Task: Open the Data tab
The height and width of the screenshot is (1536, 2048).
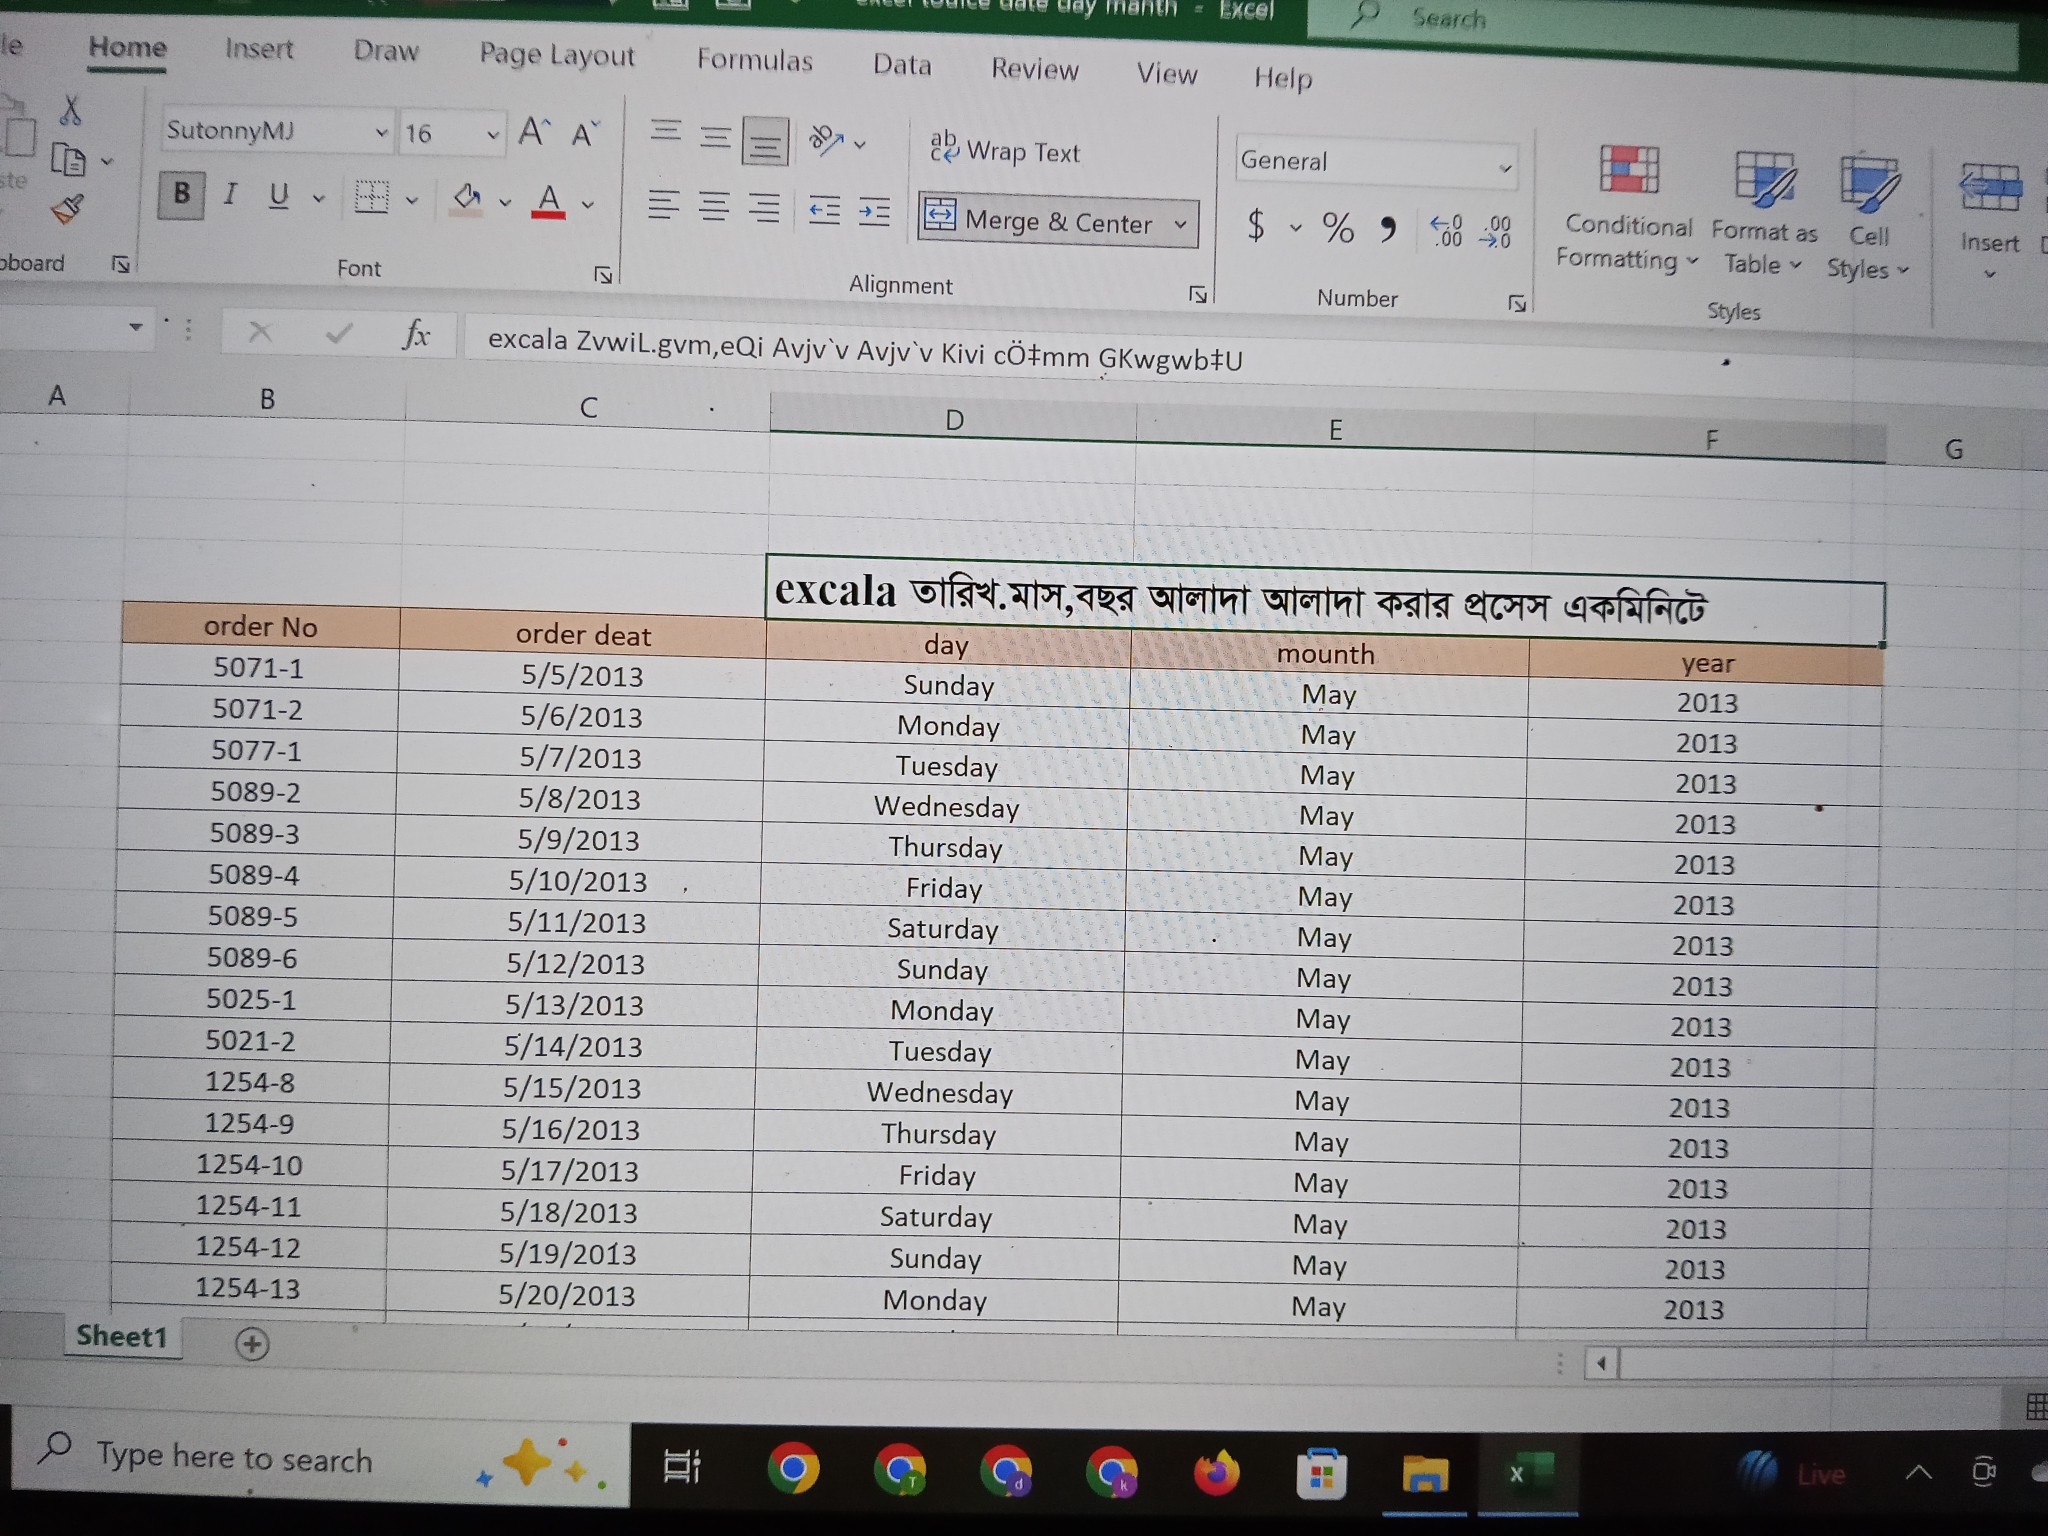Action: tap(902, 65)
